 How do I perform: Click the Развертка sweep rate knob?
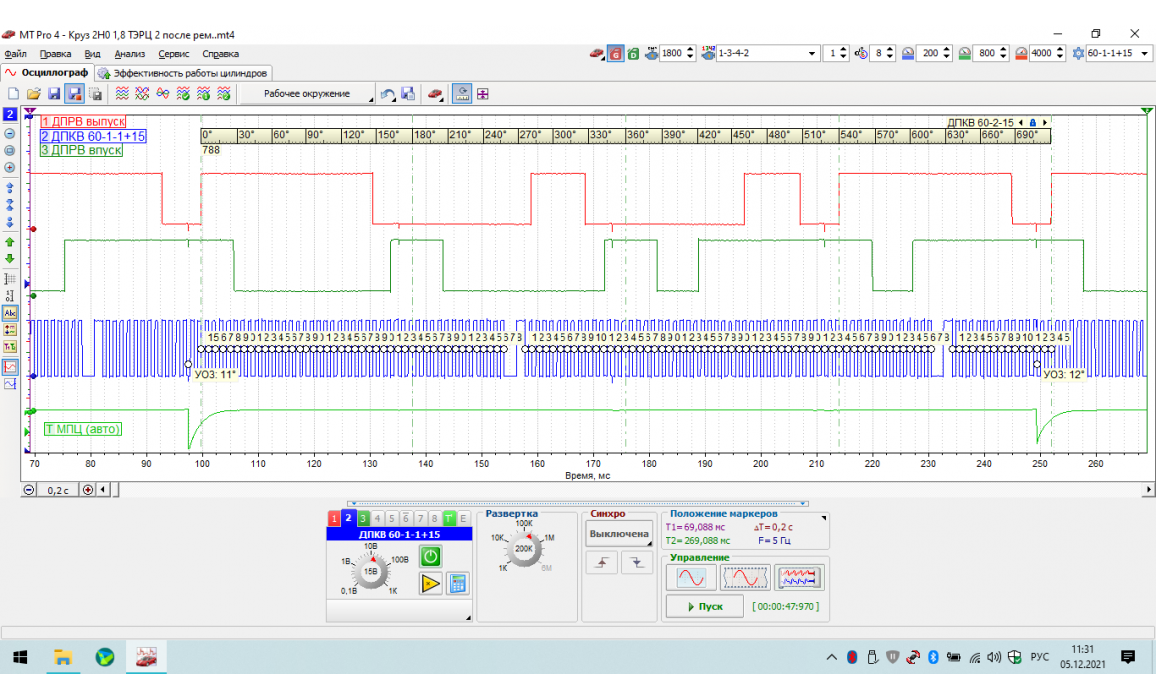(523, 548)
